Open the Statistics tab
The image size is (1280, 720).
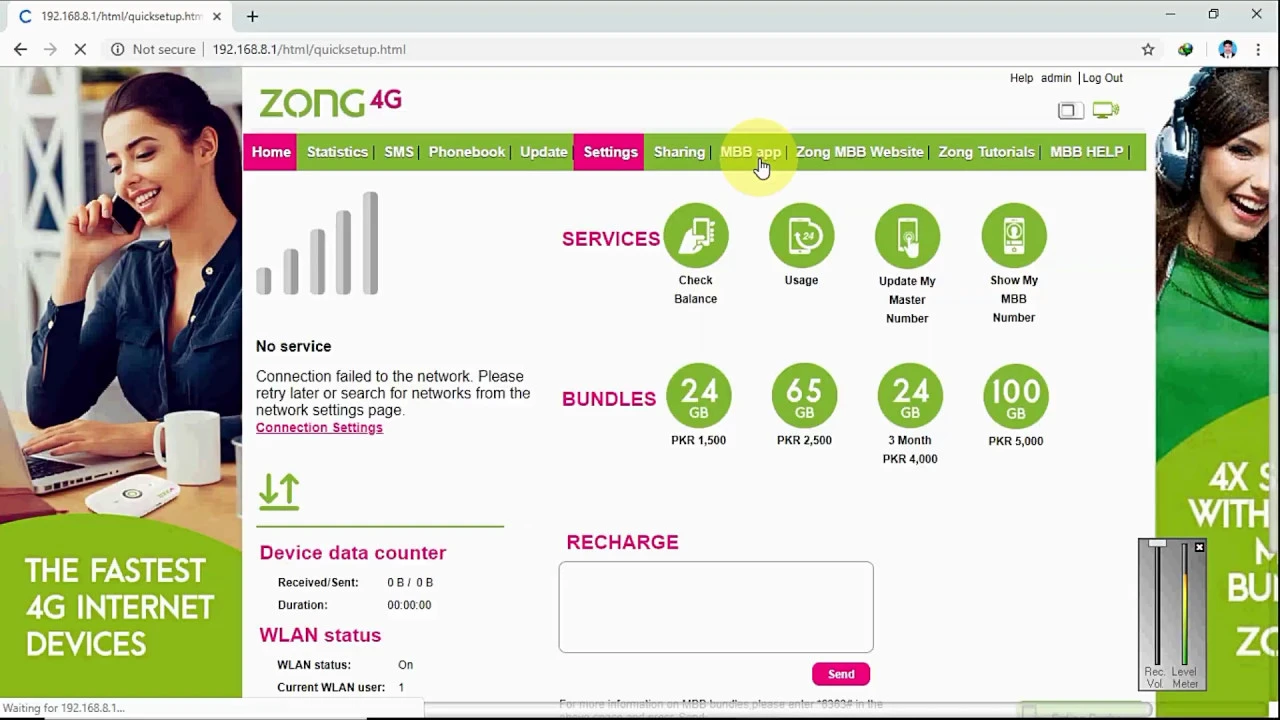(x=337, y=152)
